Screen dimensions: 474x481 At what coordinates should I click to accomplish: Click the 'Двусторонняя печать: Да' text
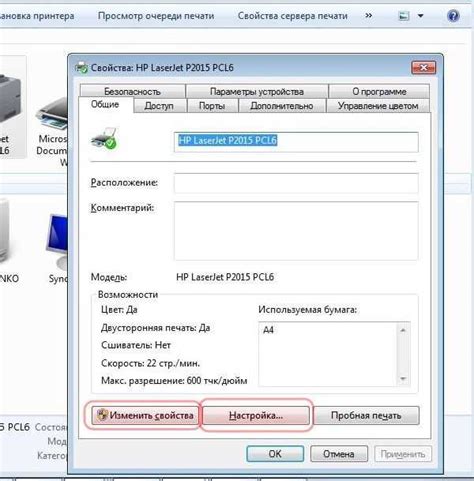point(155,328)
